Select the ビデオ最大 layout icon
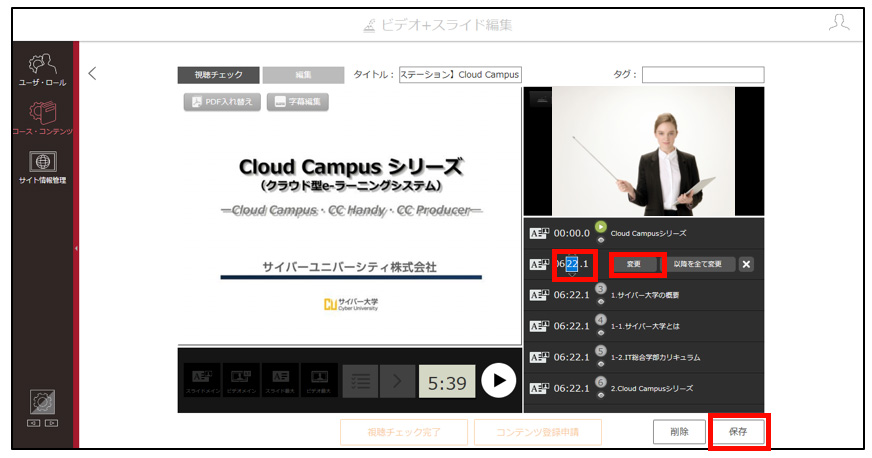This screenshot has height=458, width=872. pyautogui.click(x=319, y=381)
